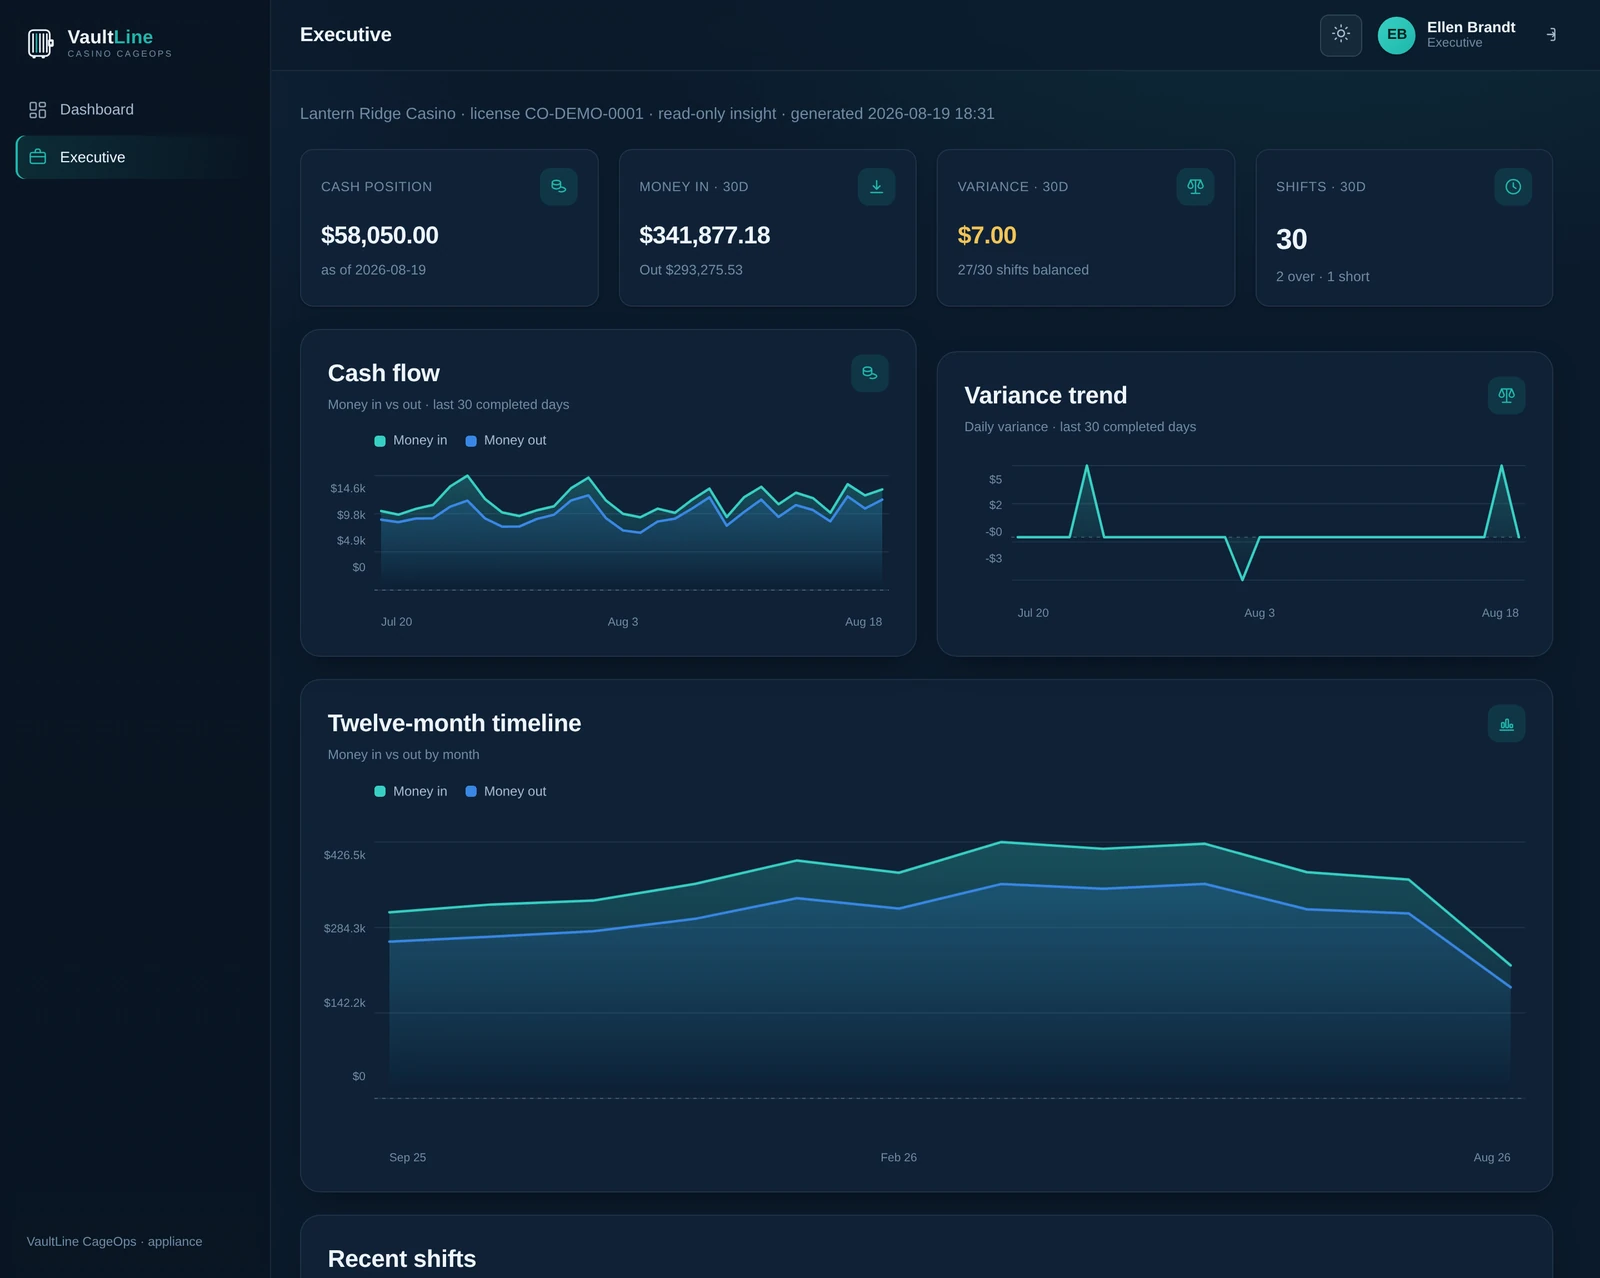This screenshot has width=1600, height=1278.
Task: Click the Ellen Brandt profile name
Action: point(1470,27)
